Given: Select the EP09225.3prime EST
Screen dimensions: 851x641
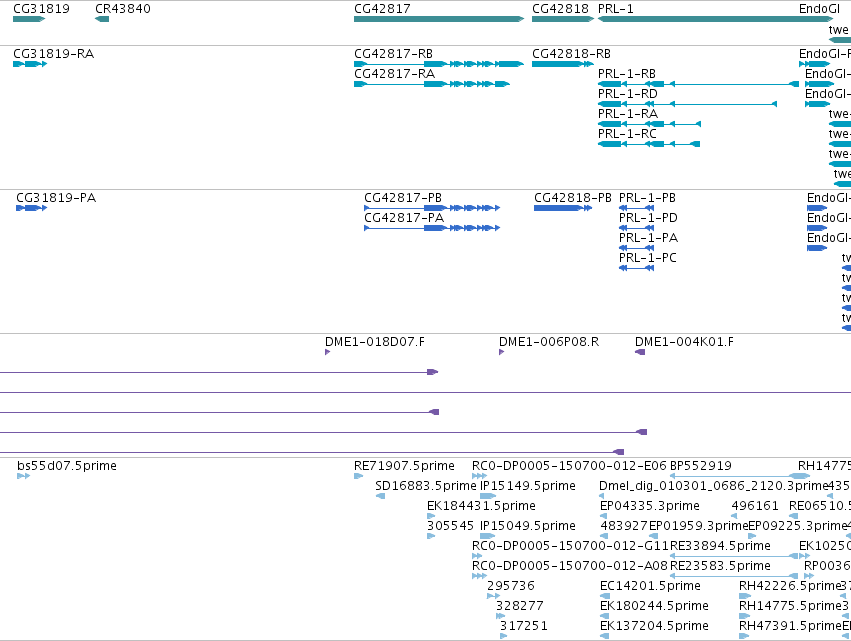Looking at the screenshot, I should [x=752, y=536].
